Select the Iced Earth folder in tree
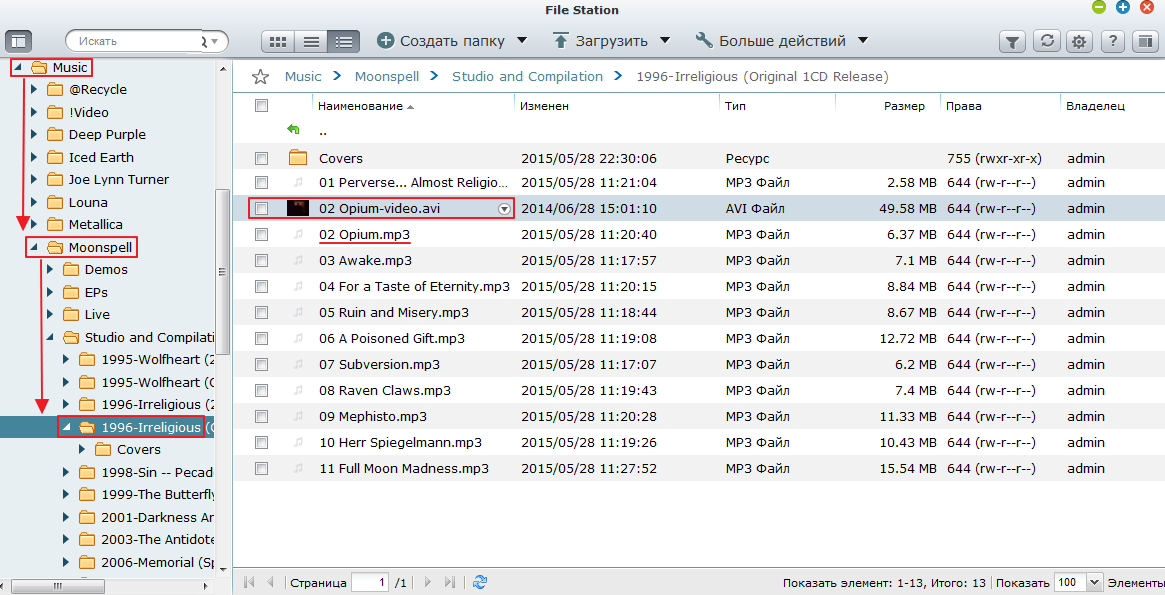This screenshot has height=595, width=1165. pos(101,157)
